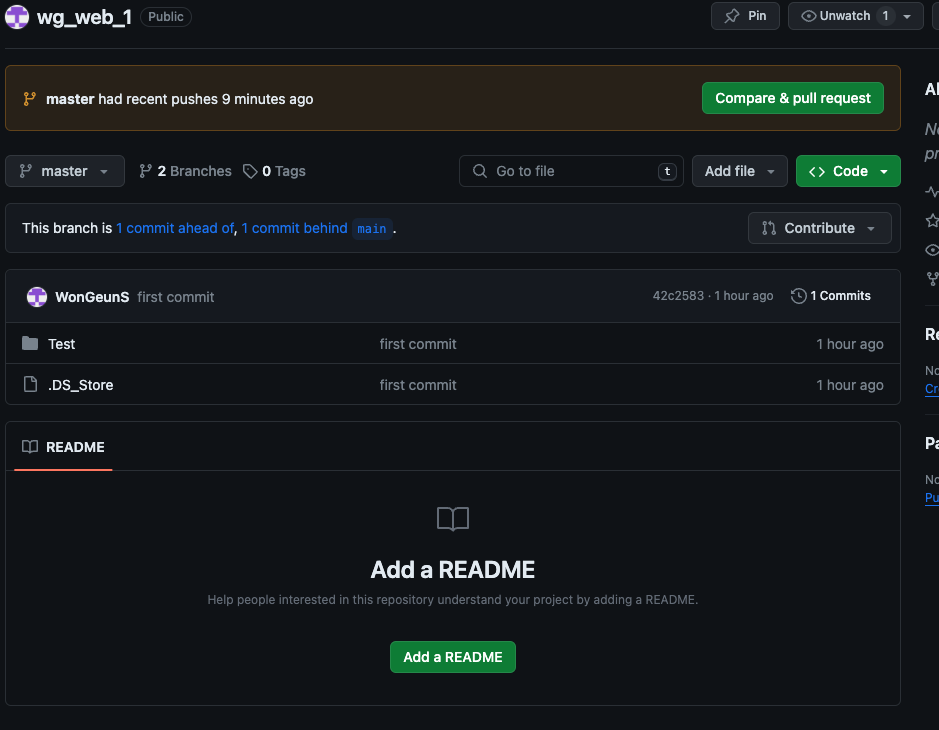Image resolution: width=939 pixels, height=730 pixels.
Task: Click the magnifier icon in Go to file
Action: pos(480,171)
